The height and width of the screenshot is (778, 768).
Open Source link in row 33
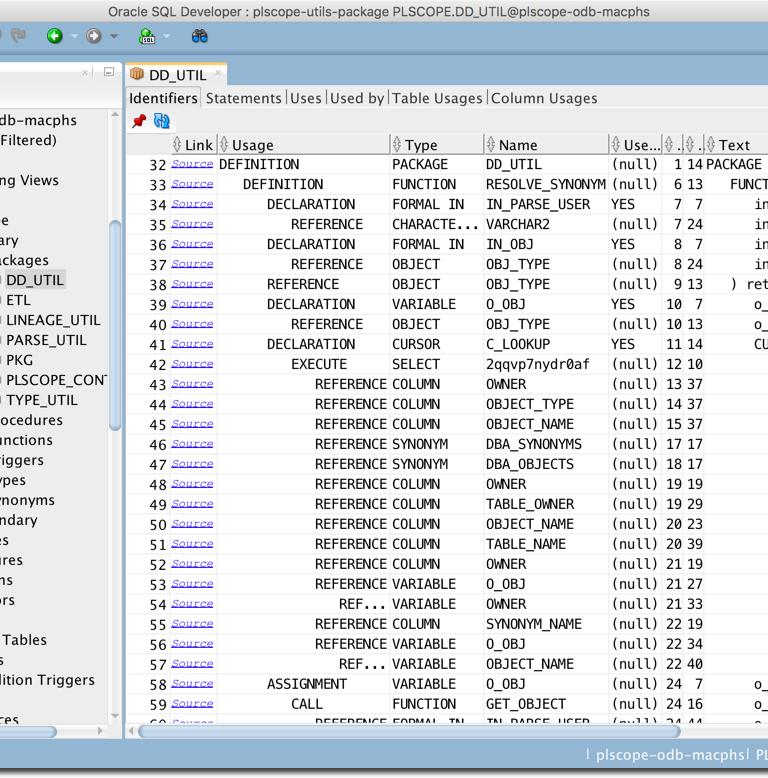tap(192, 184)
